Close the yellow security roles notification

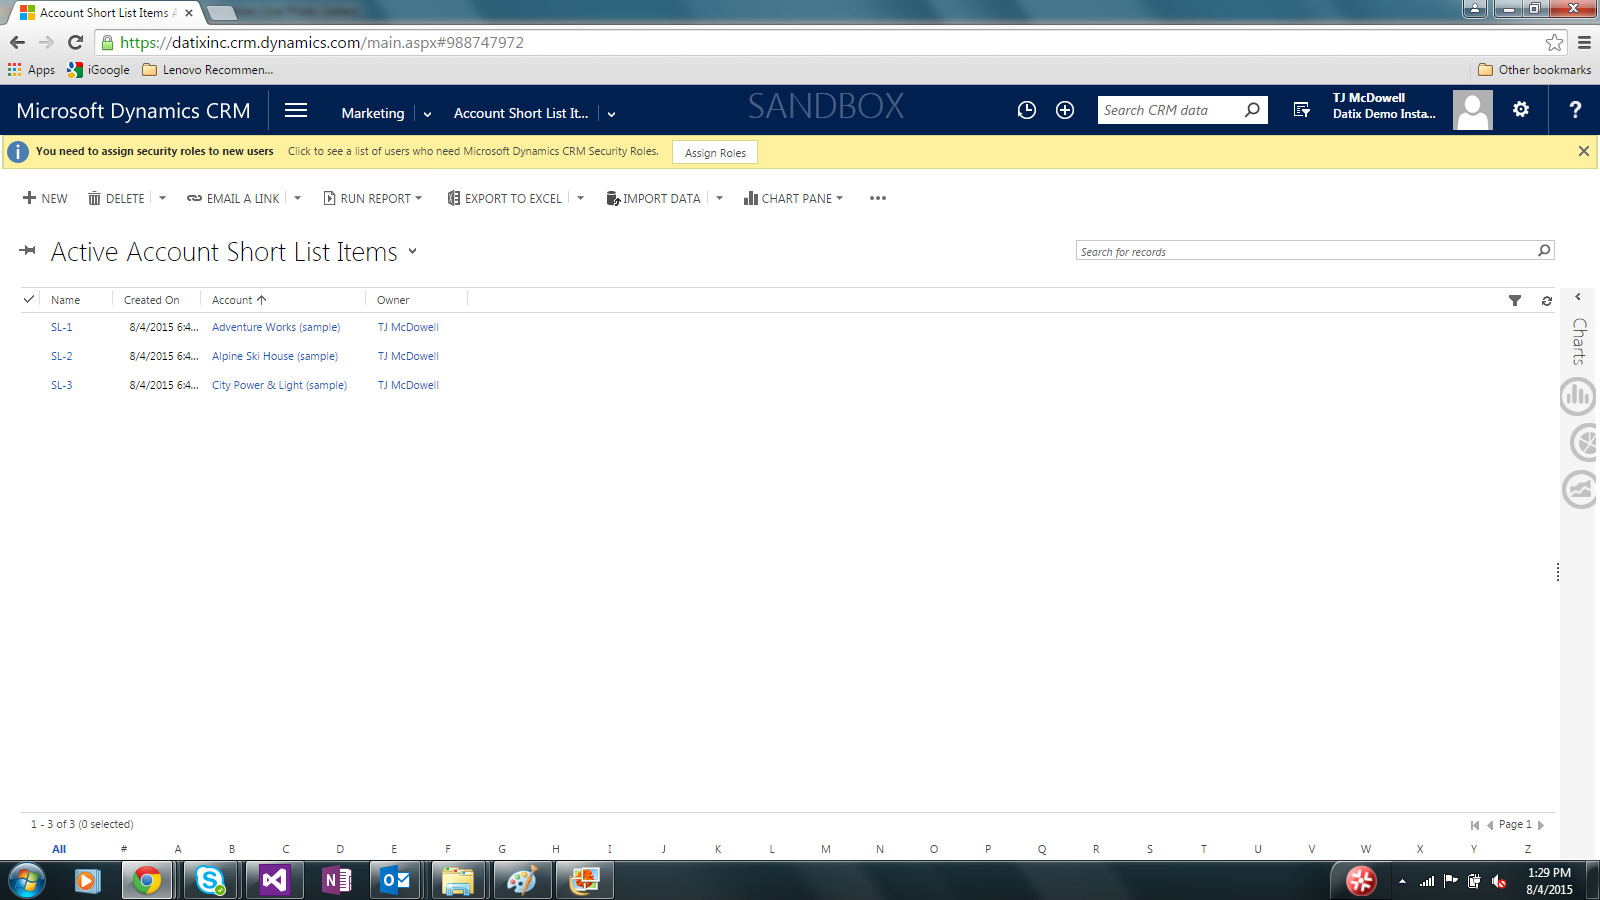(x=1584, y=151)
